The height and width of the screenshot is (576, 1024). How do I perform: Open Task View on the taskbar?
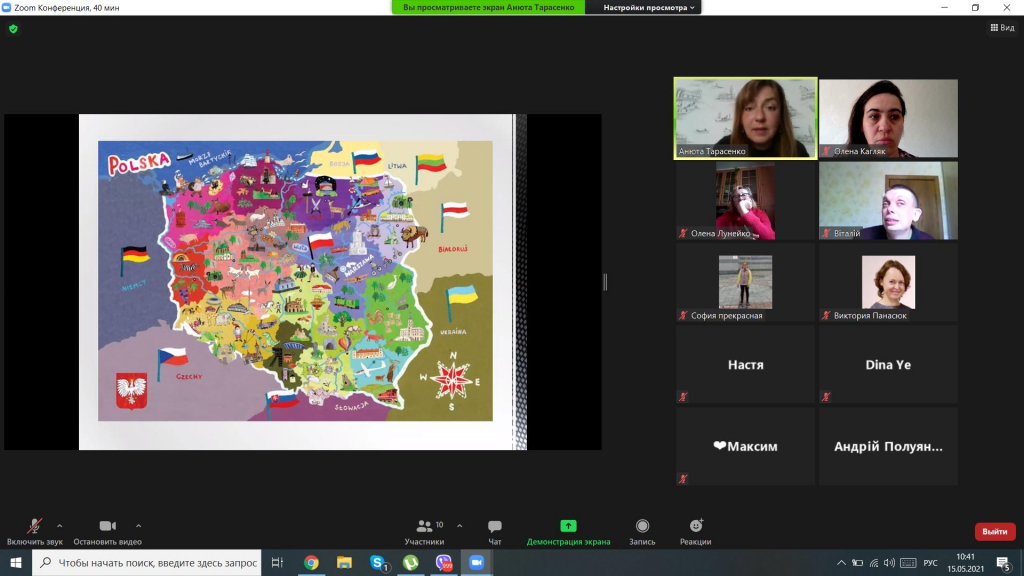(278, 562)
